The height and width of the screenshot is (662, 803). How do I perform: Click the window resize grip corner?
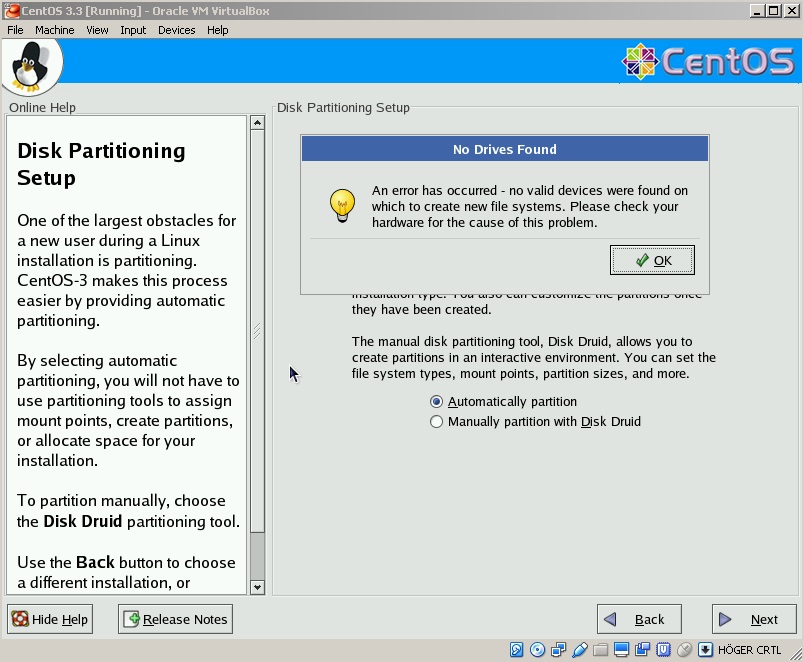pos(796,654)
